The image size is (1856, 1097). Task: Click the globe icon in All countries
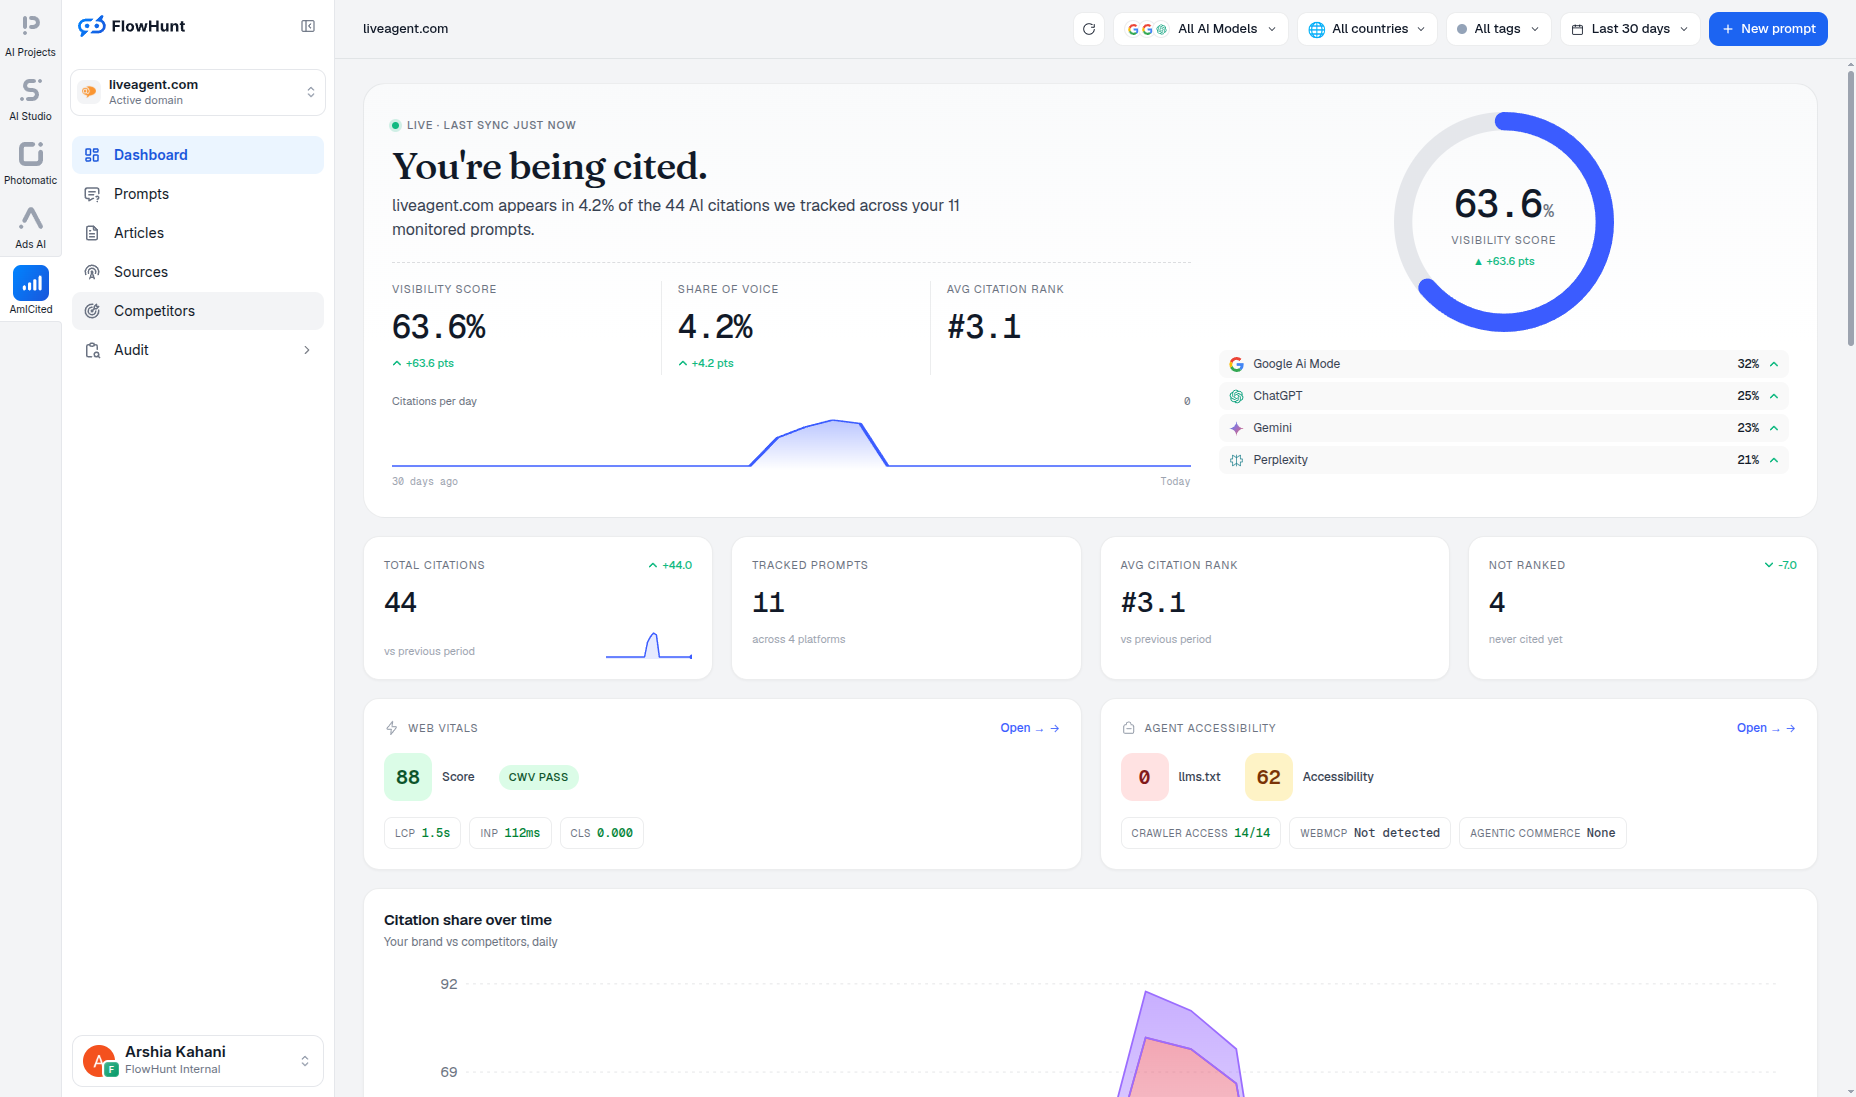pos(1317,29)
